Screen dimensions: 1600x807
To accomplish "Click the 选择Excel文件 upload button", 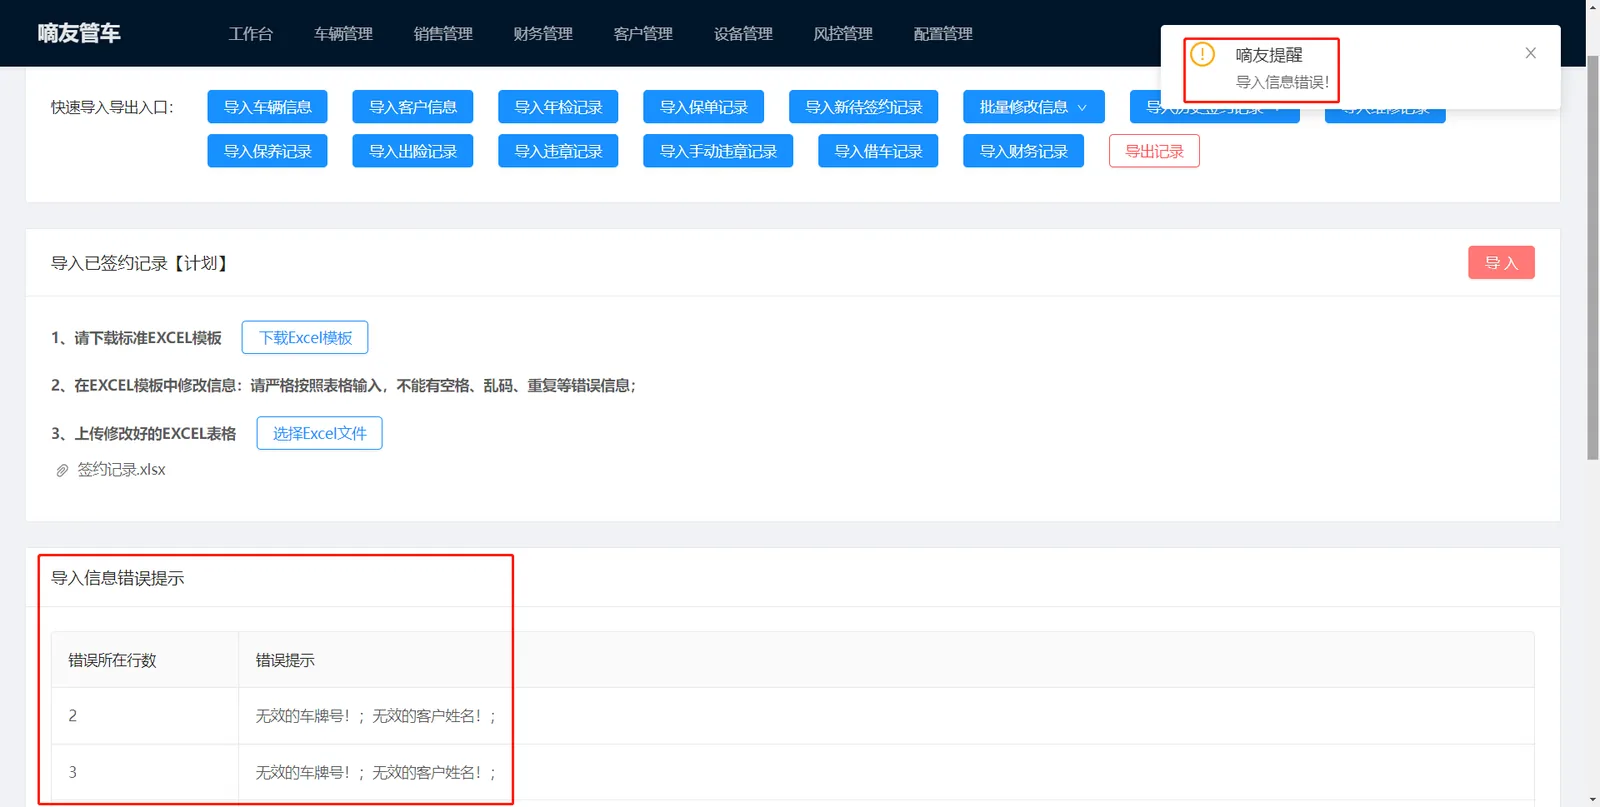I will (x=319, y=433).
